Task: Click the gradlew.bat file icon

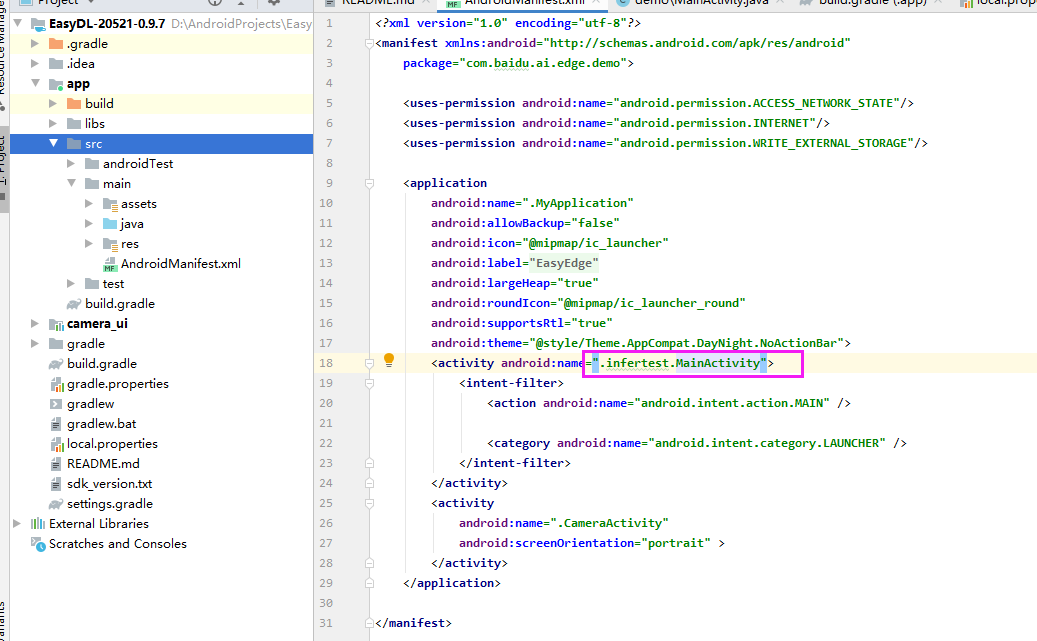Action: pyautogui.click(x=56, y=424)
